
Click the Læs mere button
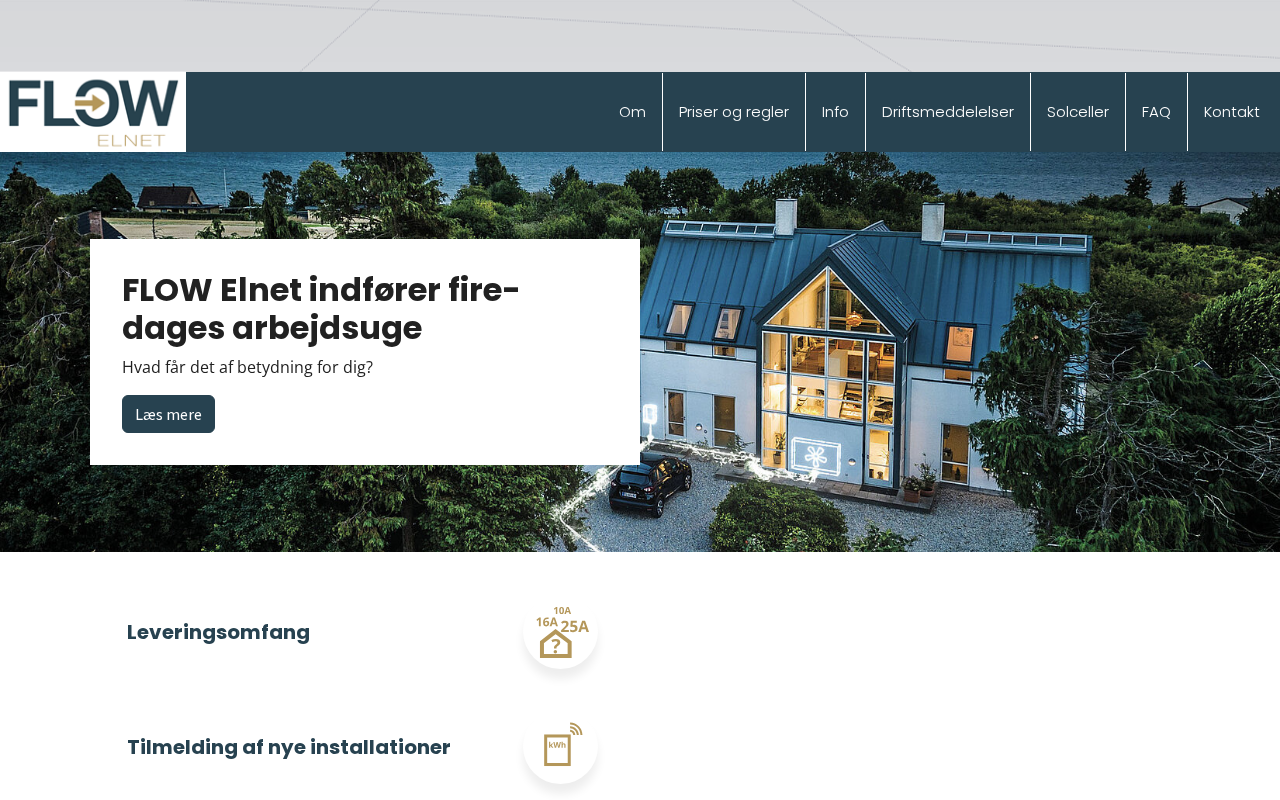click(168, 414)
